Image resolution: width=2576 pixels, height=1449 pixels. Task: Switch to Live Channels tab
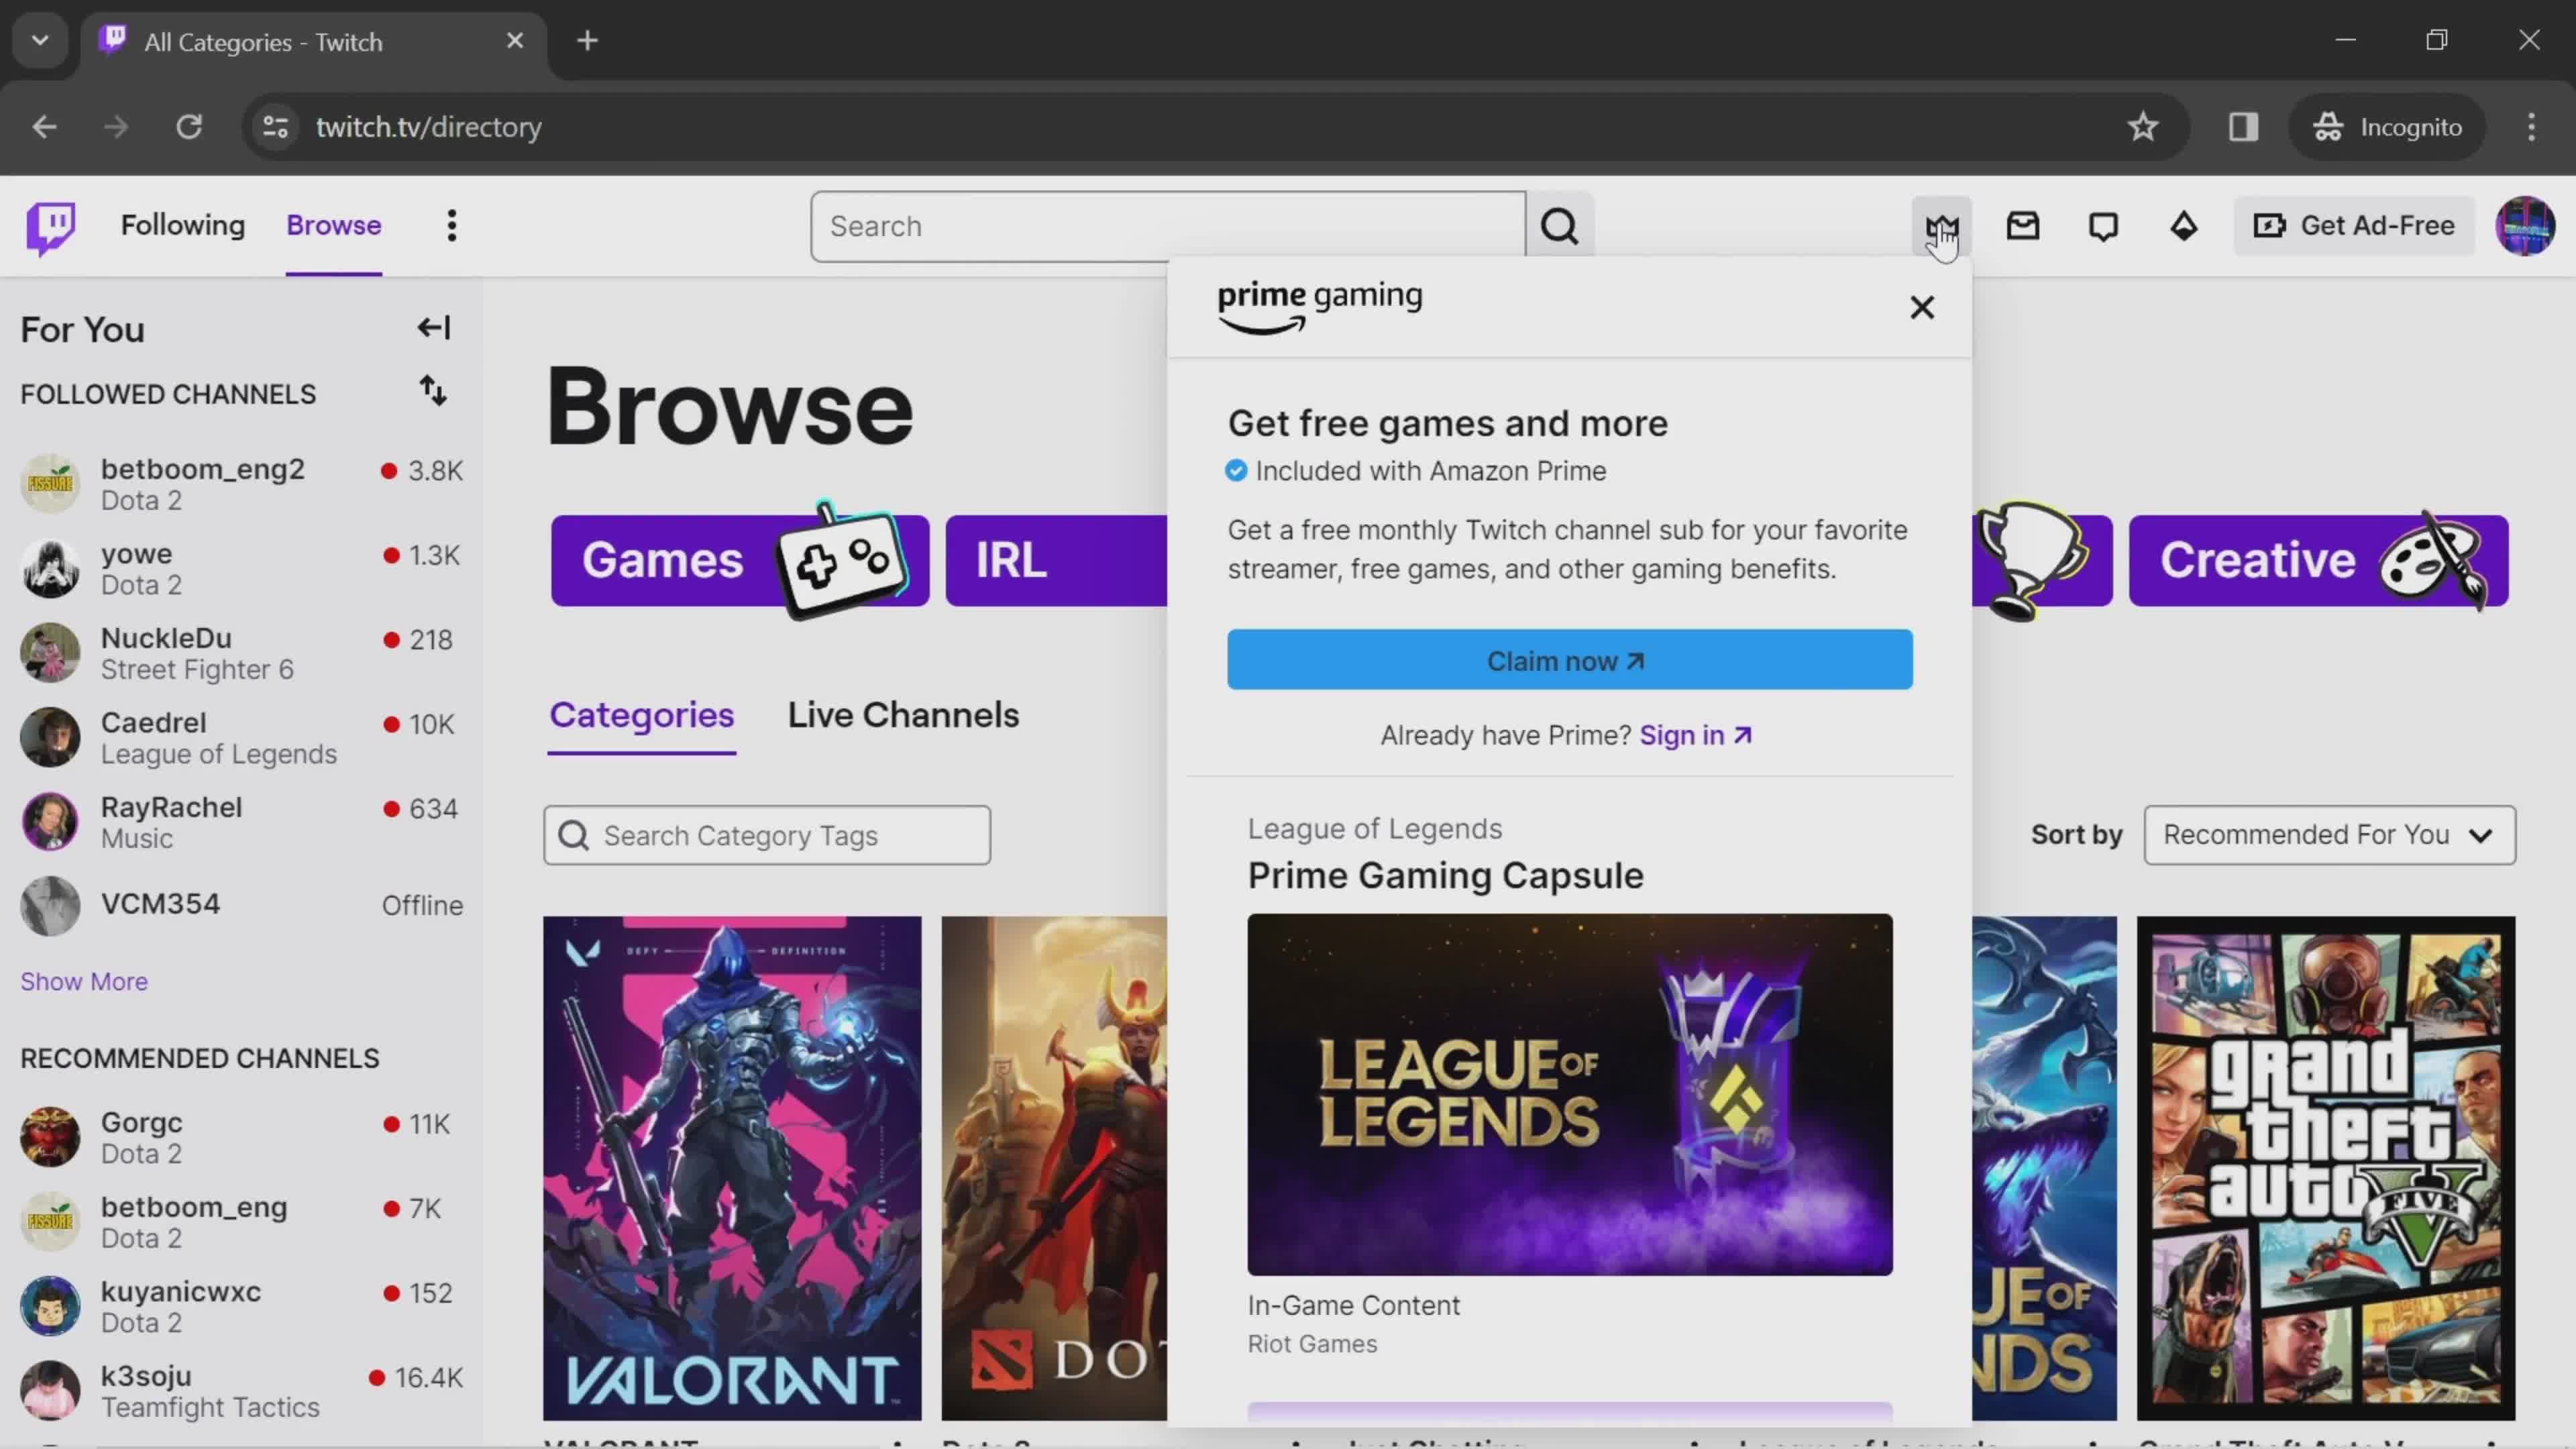pyautogui.click(x=904, y=713)
